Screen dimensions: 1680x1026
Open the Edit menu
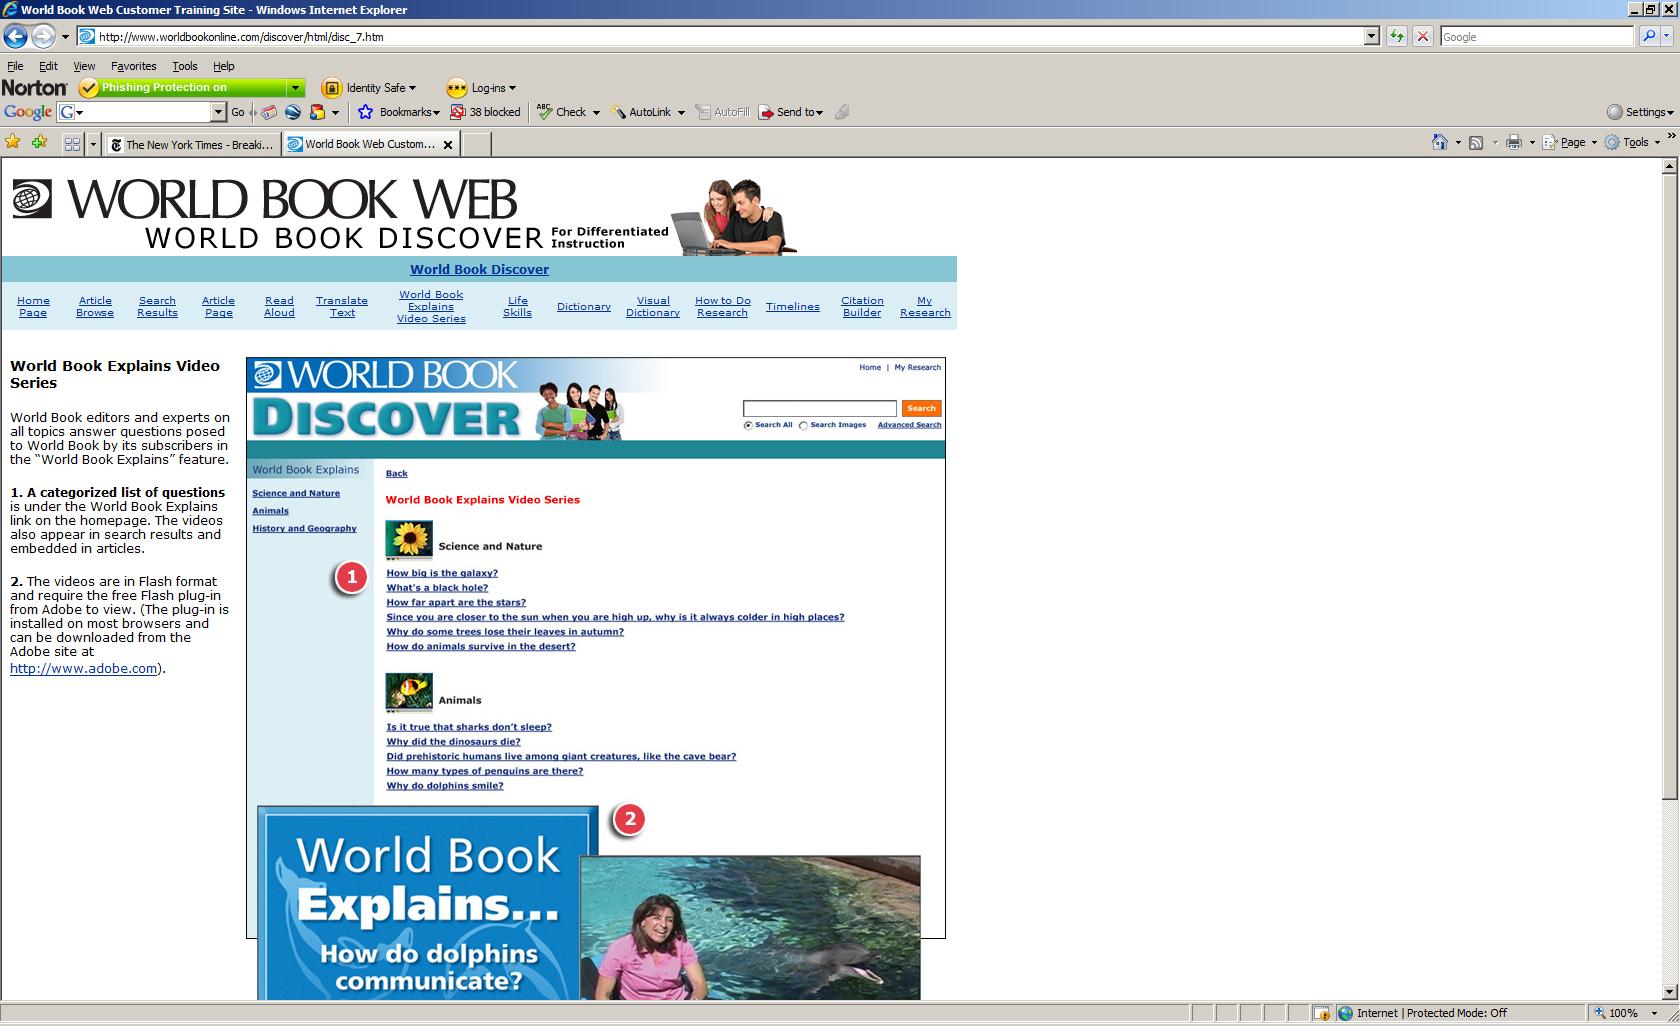[48, 66]
